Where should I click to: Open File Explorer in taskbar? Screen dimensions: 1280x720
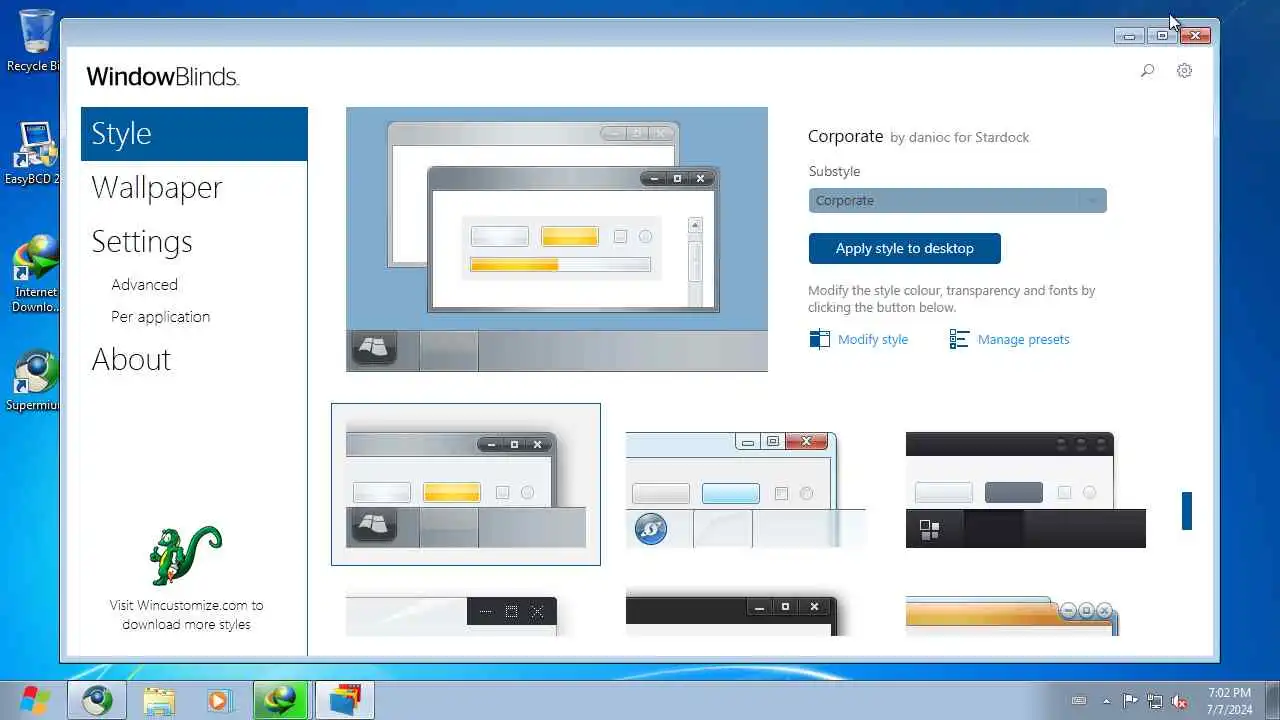pyautogui.click(x=158, y=700)
